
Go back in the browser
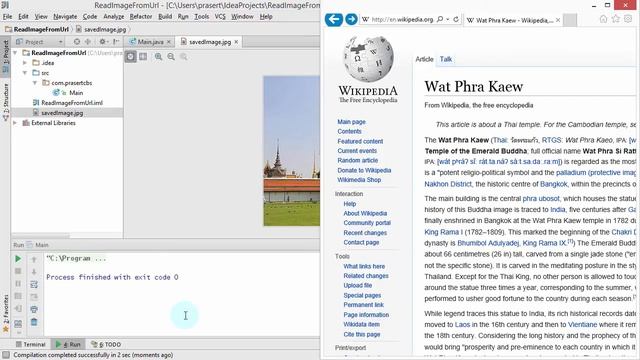[x=333, y=19]
